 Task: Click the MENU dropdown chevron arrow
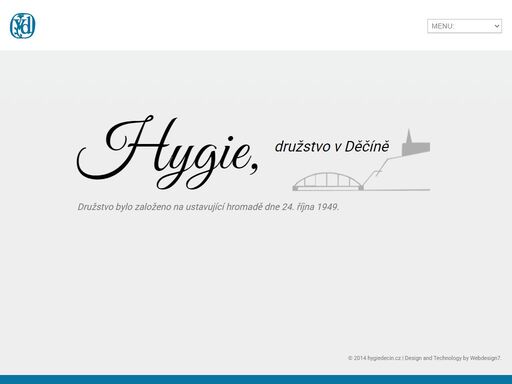tap(497, 26)
